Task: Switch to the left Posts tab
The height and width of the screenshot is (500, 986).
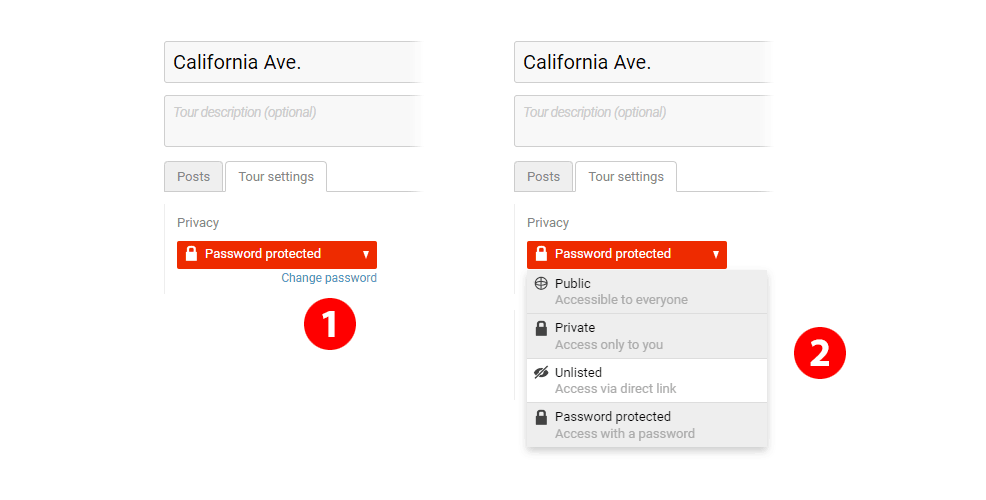Action: pos(193,177)
